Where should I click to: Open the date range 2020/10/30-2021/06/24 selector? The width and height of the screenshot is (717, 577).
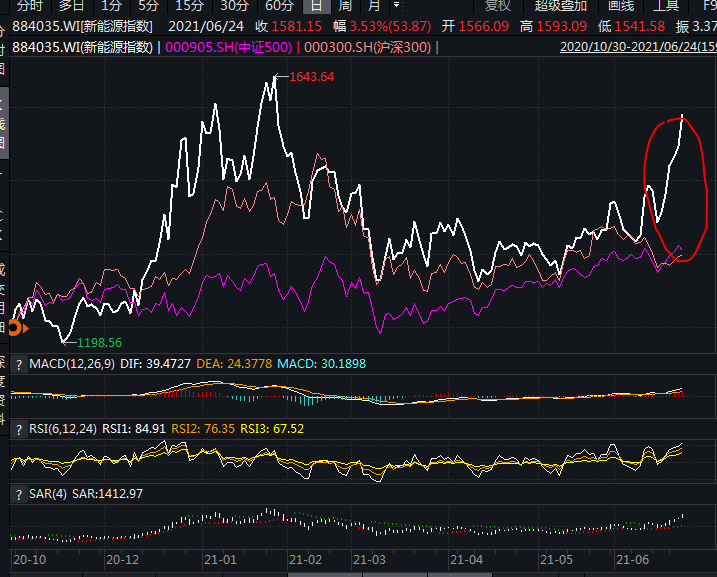pyautogui.click(x=637, y=47)
